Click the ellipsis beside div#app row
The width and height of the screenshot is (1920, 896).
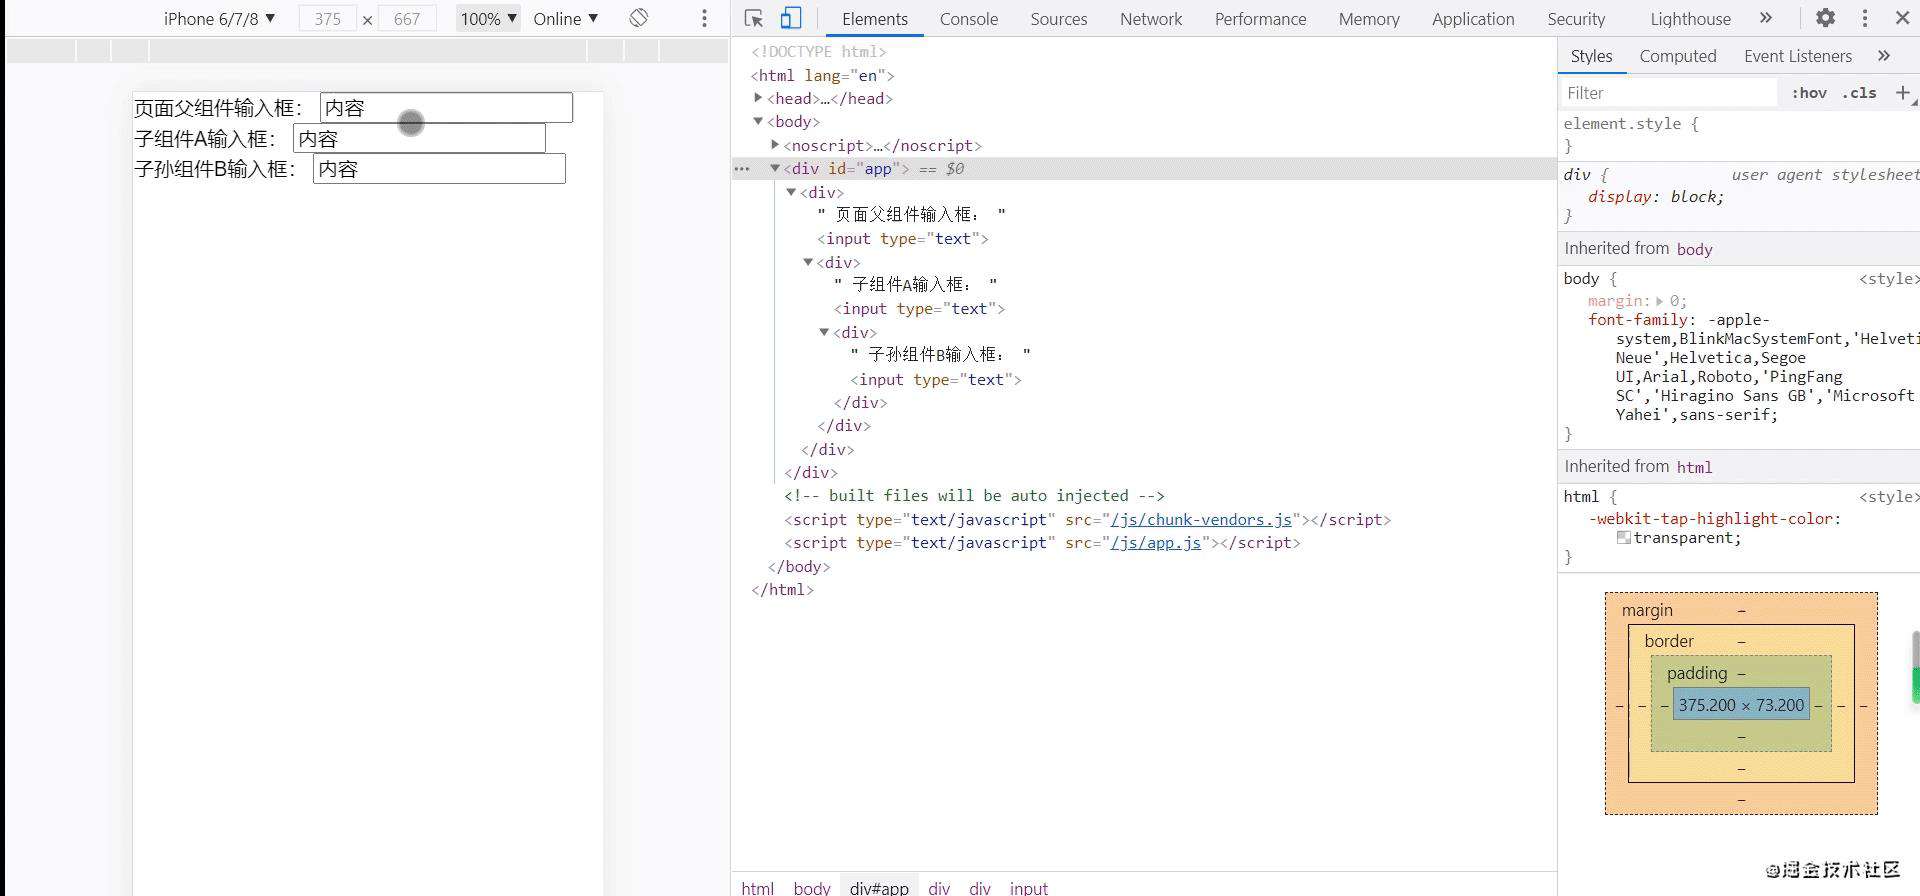(x=742, y=169)
